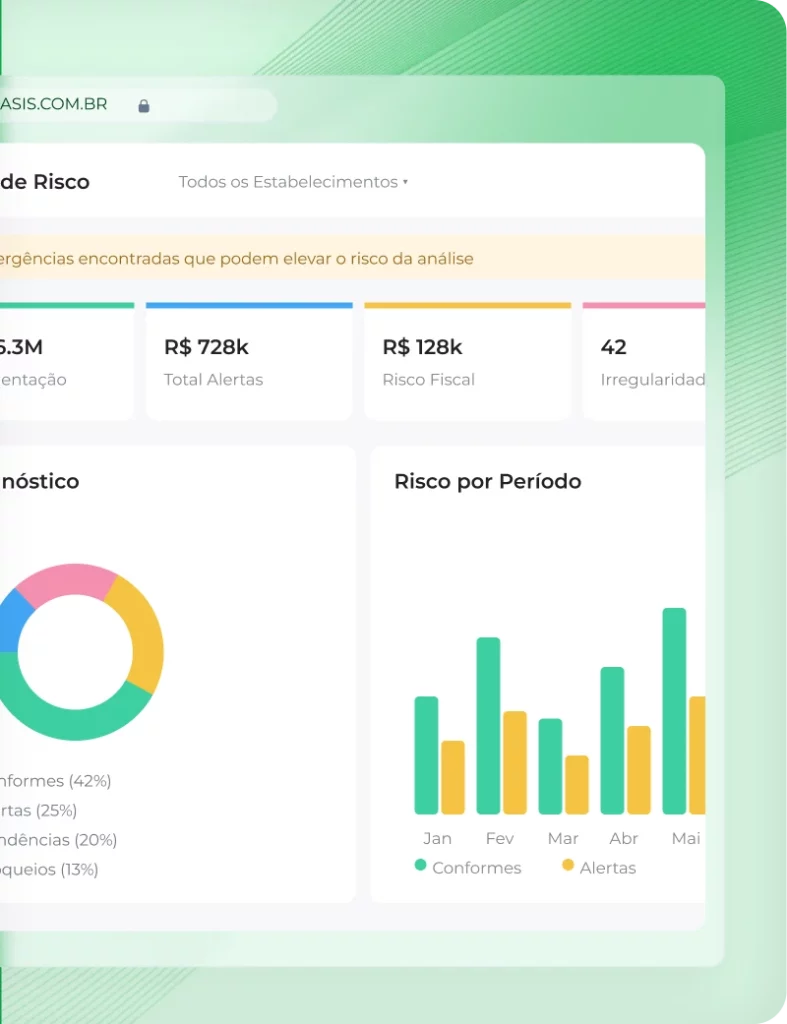Click the Conformes (42%) legend entry

56,781
